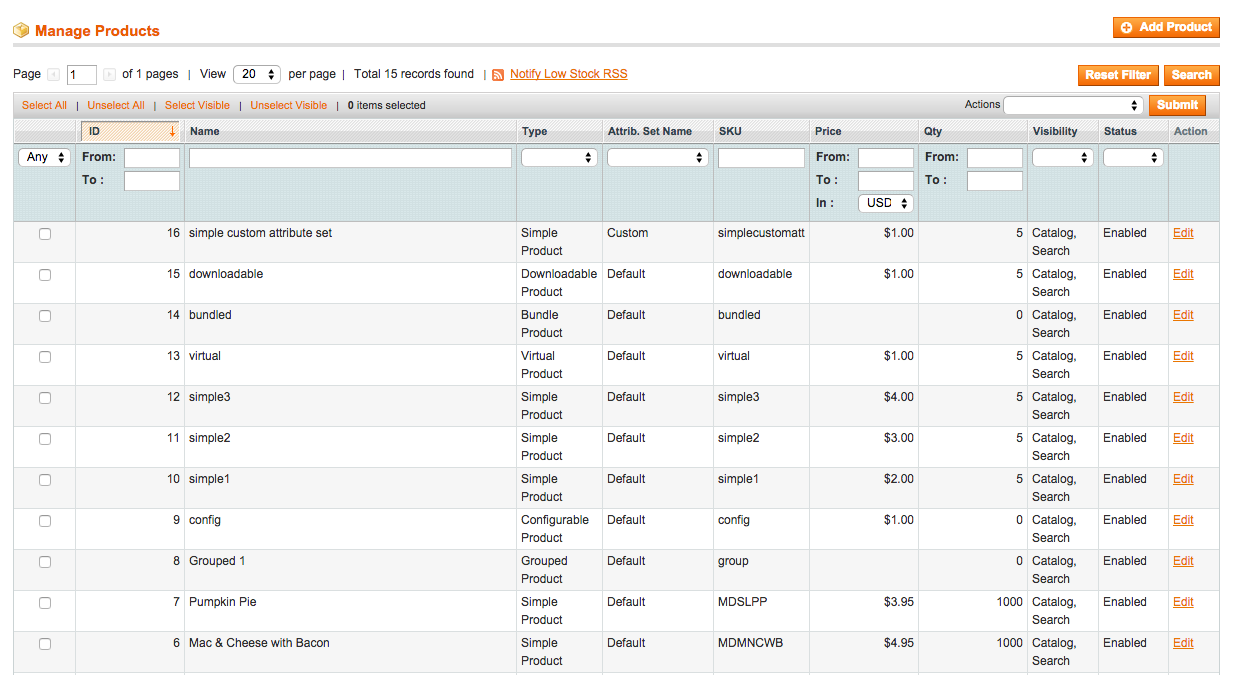Check the Grouped 1 row checkbox
Viewport: 1233px width, 675px height.
click(45, 562)
